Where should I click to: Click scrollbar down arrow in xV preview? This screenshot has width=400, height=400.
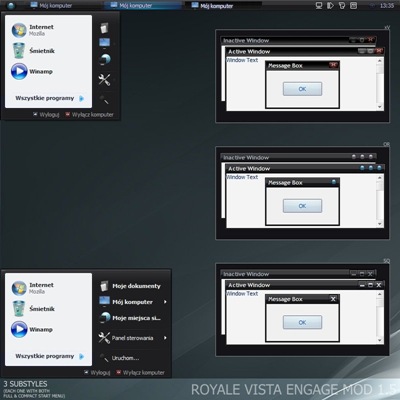coord(379,107)
